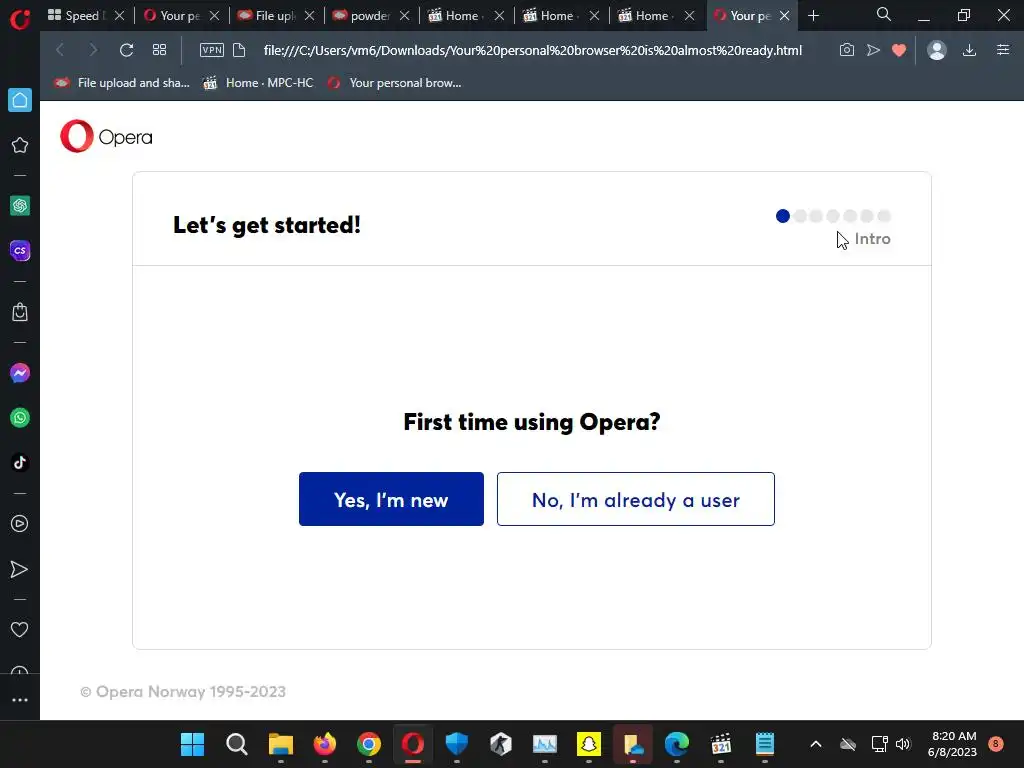Close the powder tab
The height and width of the screenshot is (768, 1024).
404,16
